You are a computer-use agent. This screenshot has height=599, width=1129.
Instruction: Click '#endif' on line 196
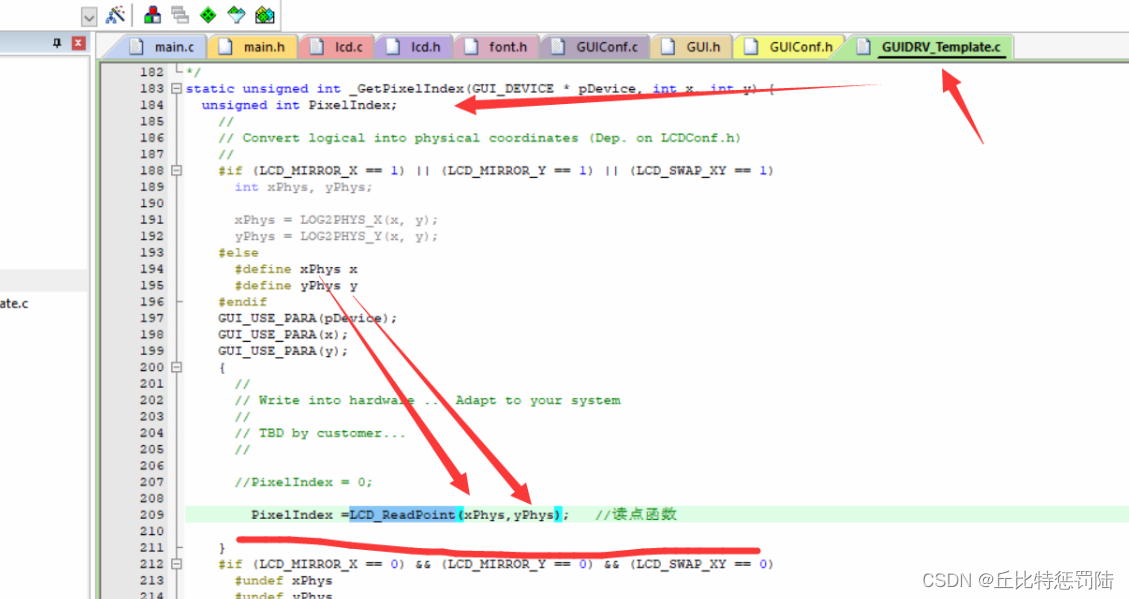point(243,302)
